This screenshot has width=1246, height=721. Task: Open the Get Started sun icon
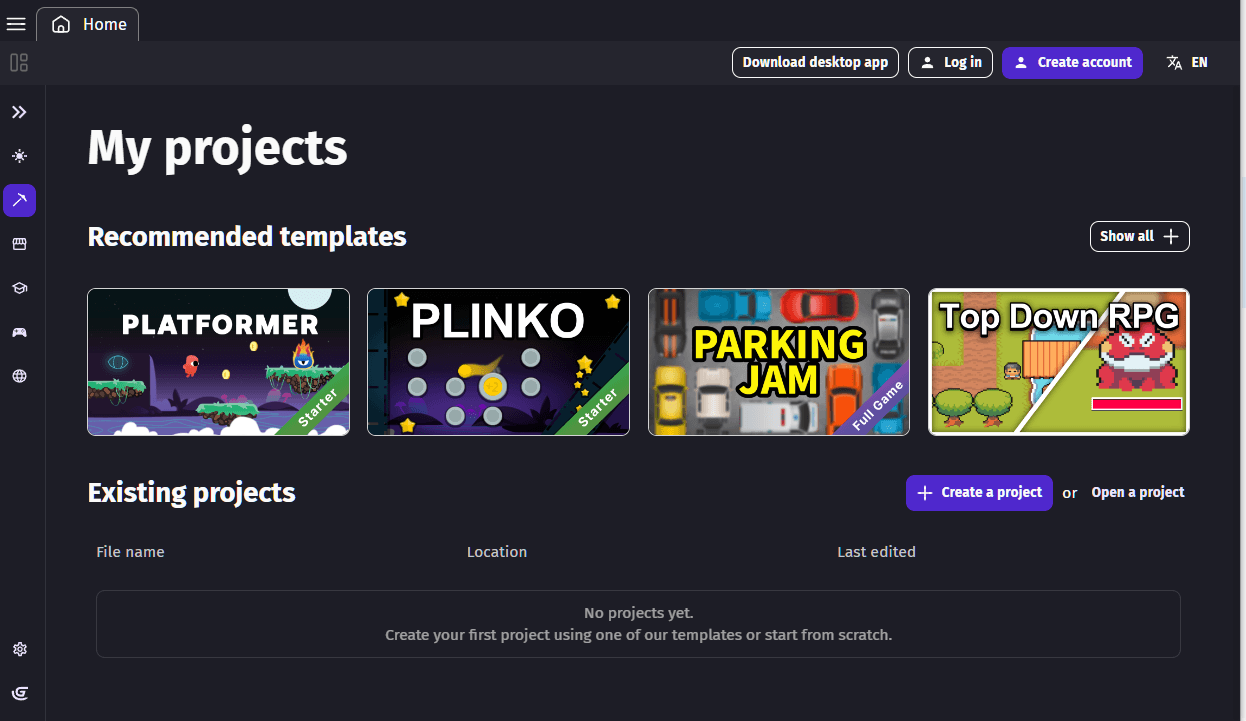click(19, 156)
